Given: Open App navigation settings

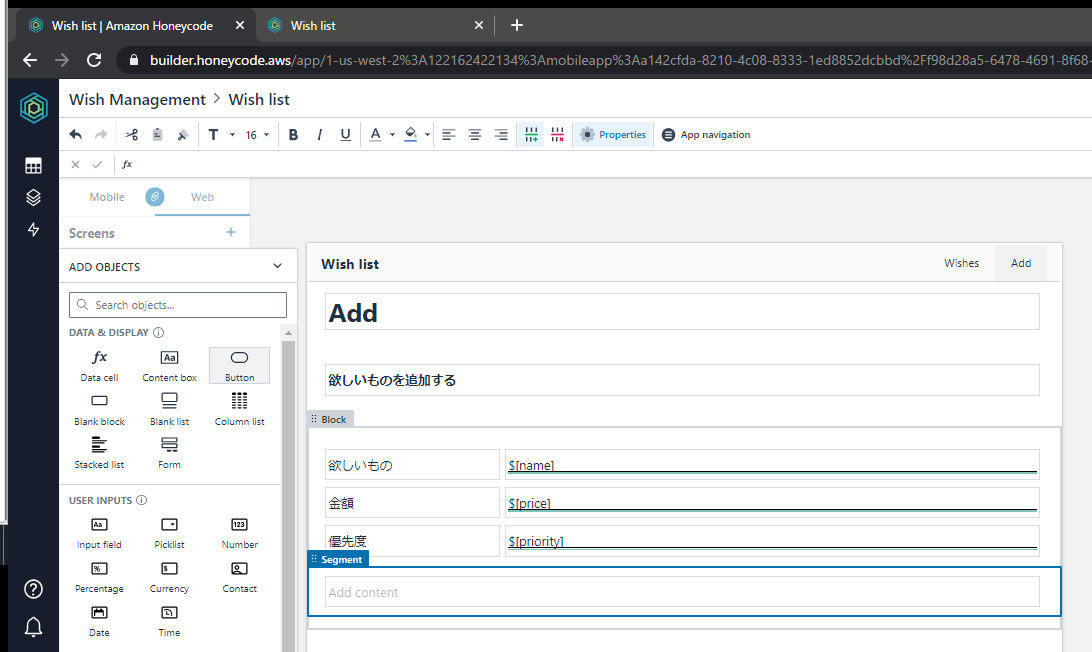Looking at the screenshot, I should click(x=705, y=134).
